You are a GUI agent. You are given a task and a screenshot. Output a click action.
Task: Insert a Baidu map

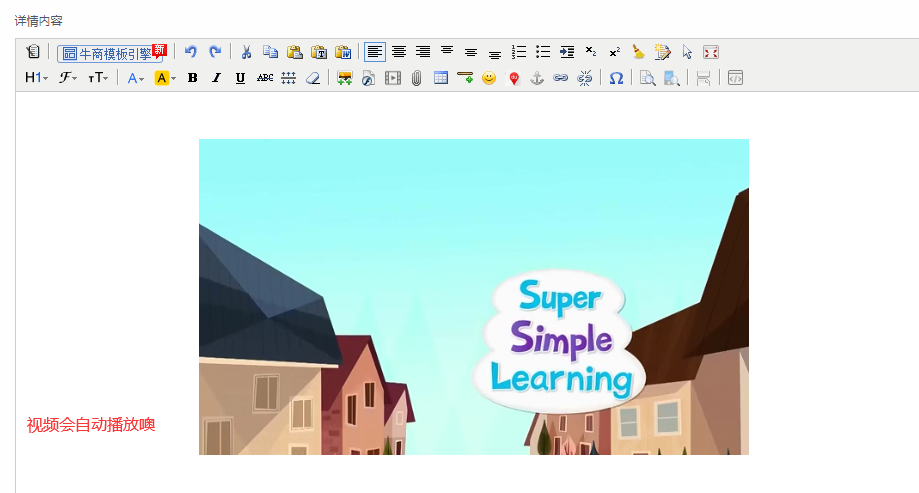coord(513,78)
